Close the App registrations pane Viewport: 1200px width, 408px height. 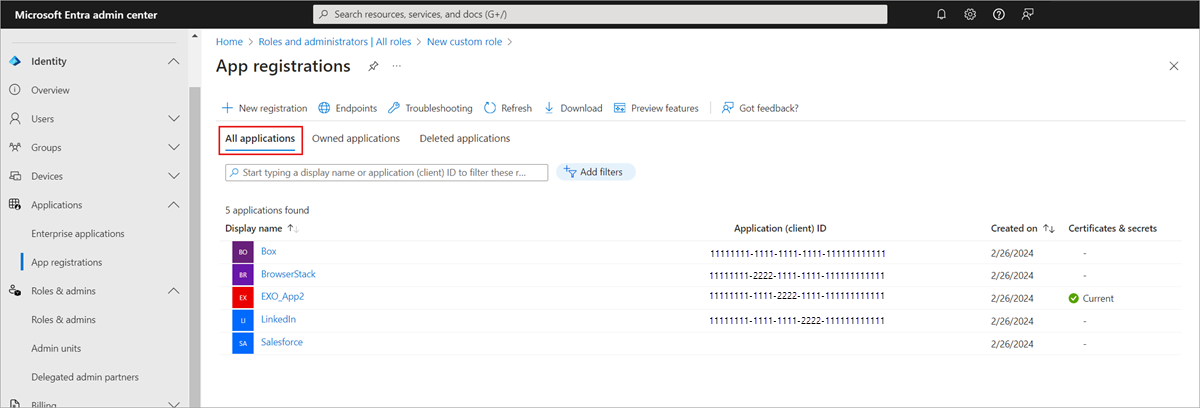1174,66
